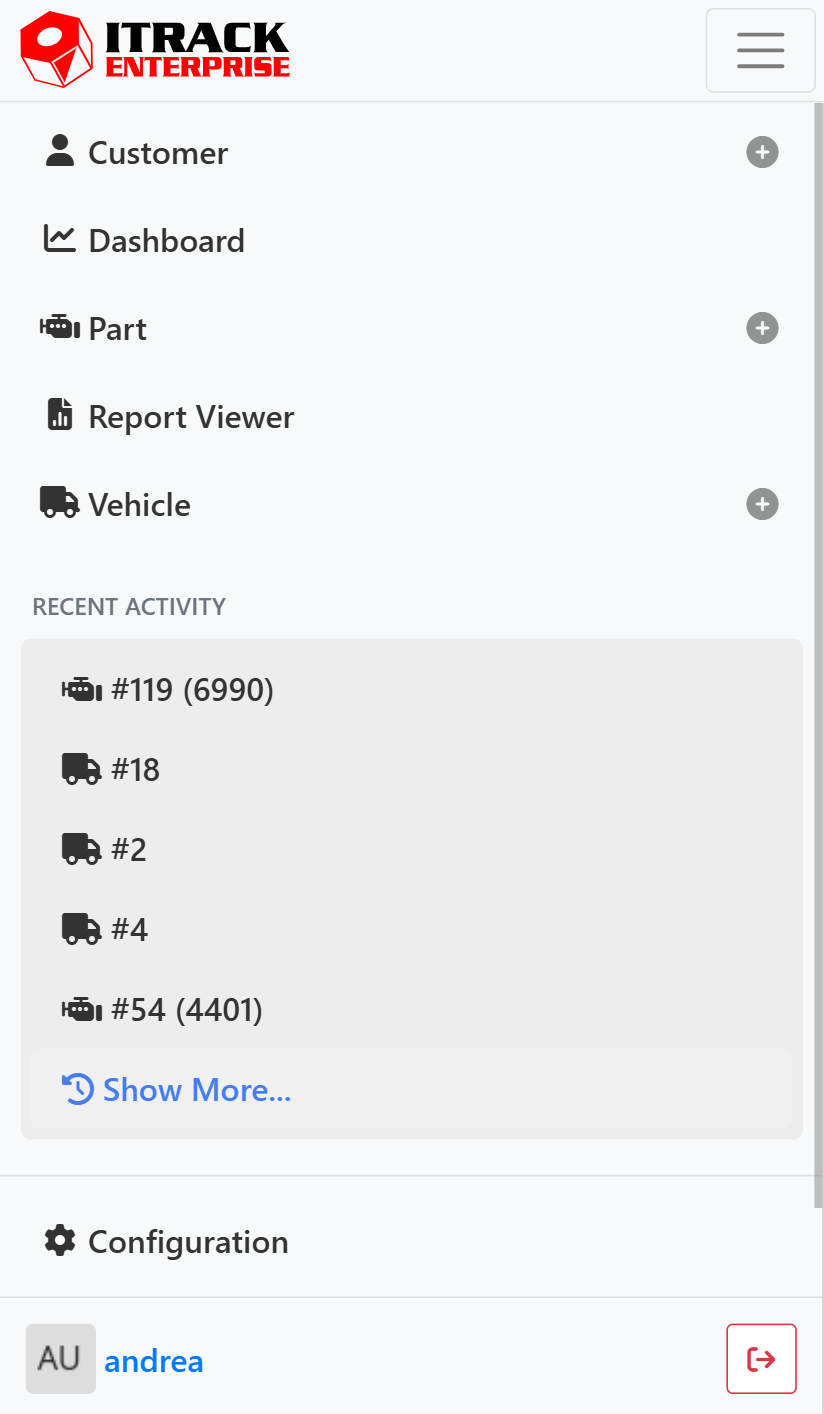Click the Customer person icon
The image size is (824, 1414).
coord(59,151)
